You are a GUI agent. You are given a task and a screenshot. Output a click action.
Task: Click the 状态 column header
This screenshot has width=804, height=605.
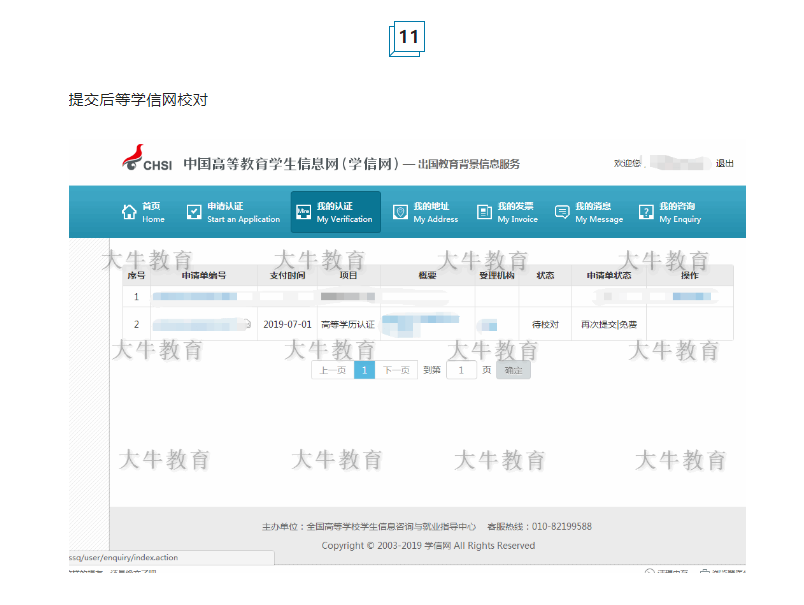(x=545, y=275)
